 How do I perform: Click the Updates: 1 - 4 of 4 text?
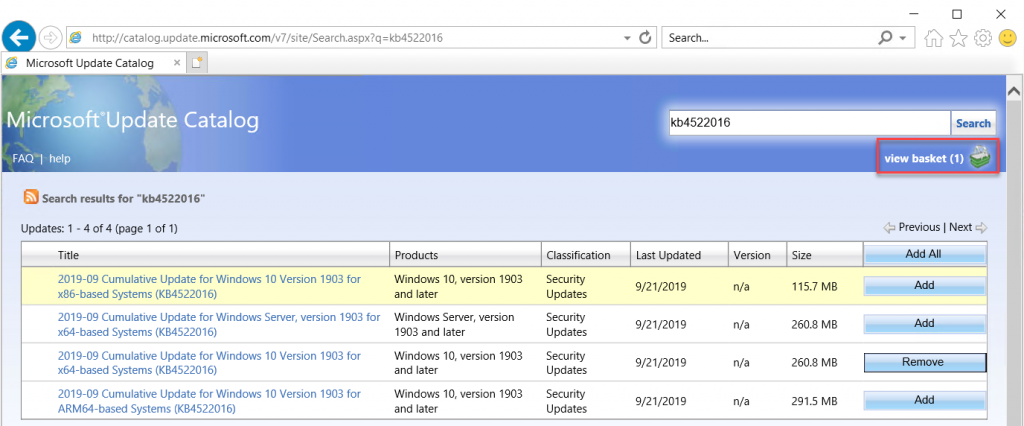(x=99, y=229)
